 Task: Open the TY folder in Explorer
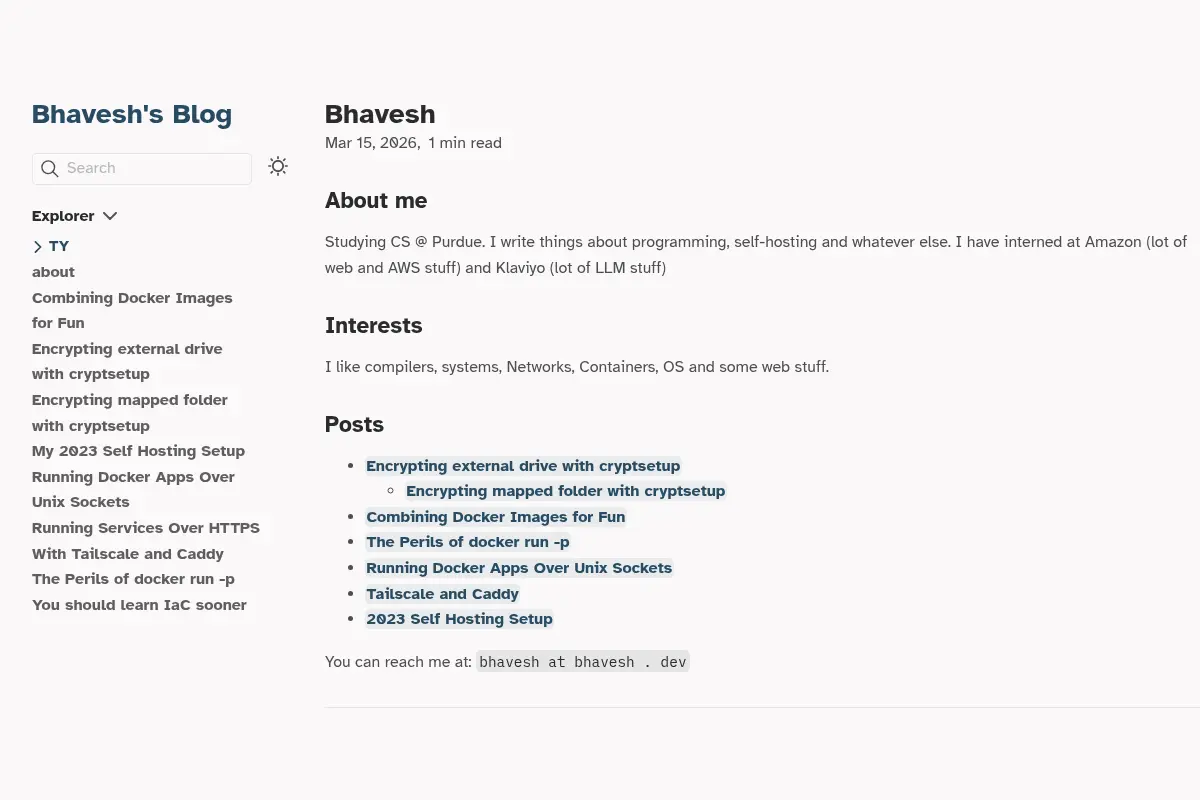pyautogui.click(x=59, y=246)
